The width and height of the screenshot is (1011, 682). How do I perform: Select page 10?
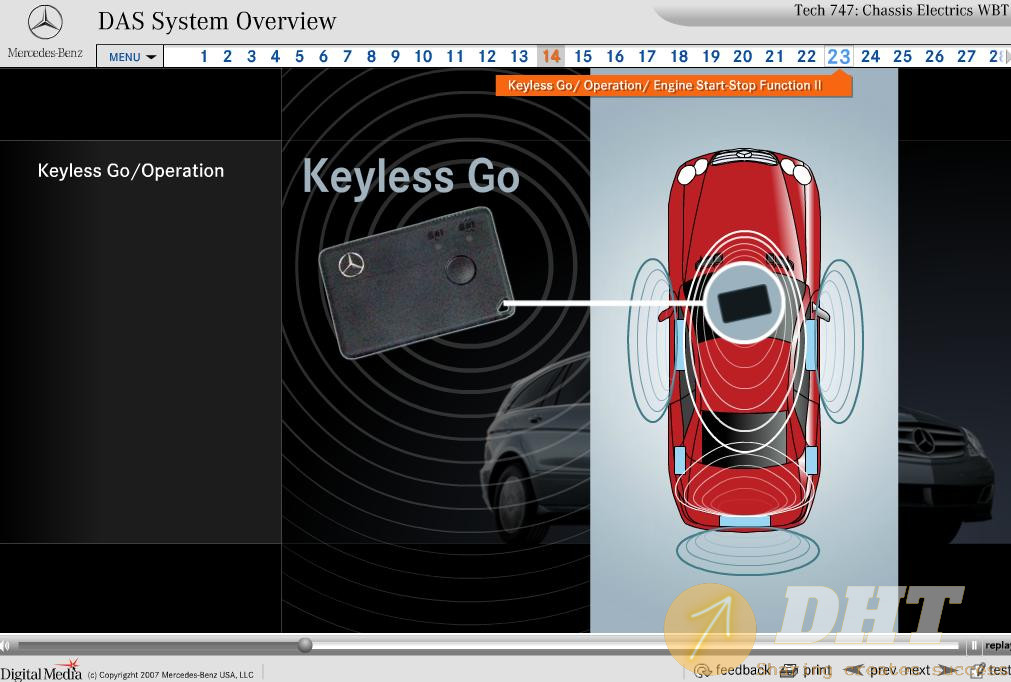423,57
